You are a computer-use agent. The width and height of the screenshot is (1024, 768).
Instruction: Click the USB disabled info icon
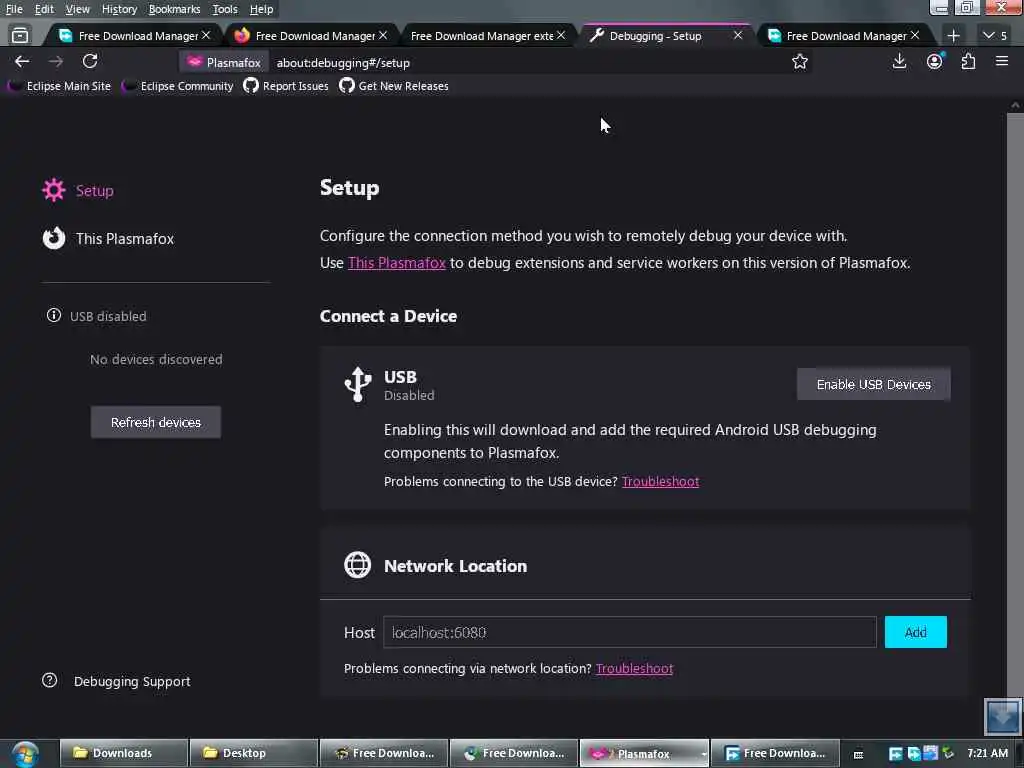[54, 315]
